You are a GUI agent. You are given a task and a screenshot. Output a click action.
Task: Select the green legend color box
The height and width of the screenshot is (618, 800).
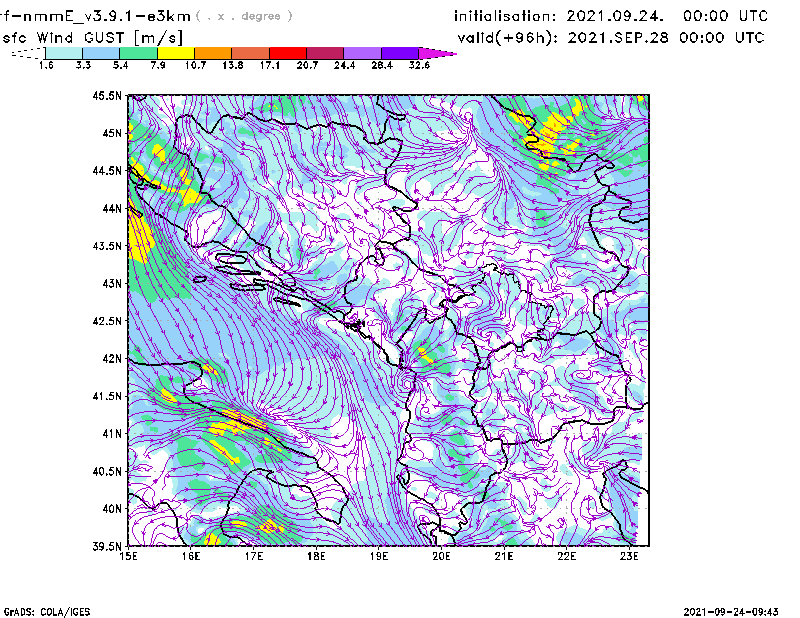pos(138,53)
